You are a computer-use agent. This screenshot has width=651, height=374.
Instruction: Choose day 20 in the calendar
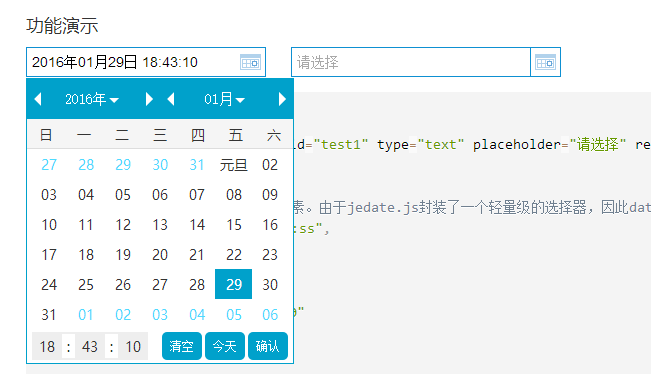[x=160, y=254]
